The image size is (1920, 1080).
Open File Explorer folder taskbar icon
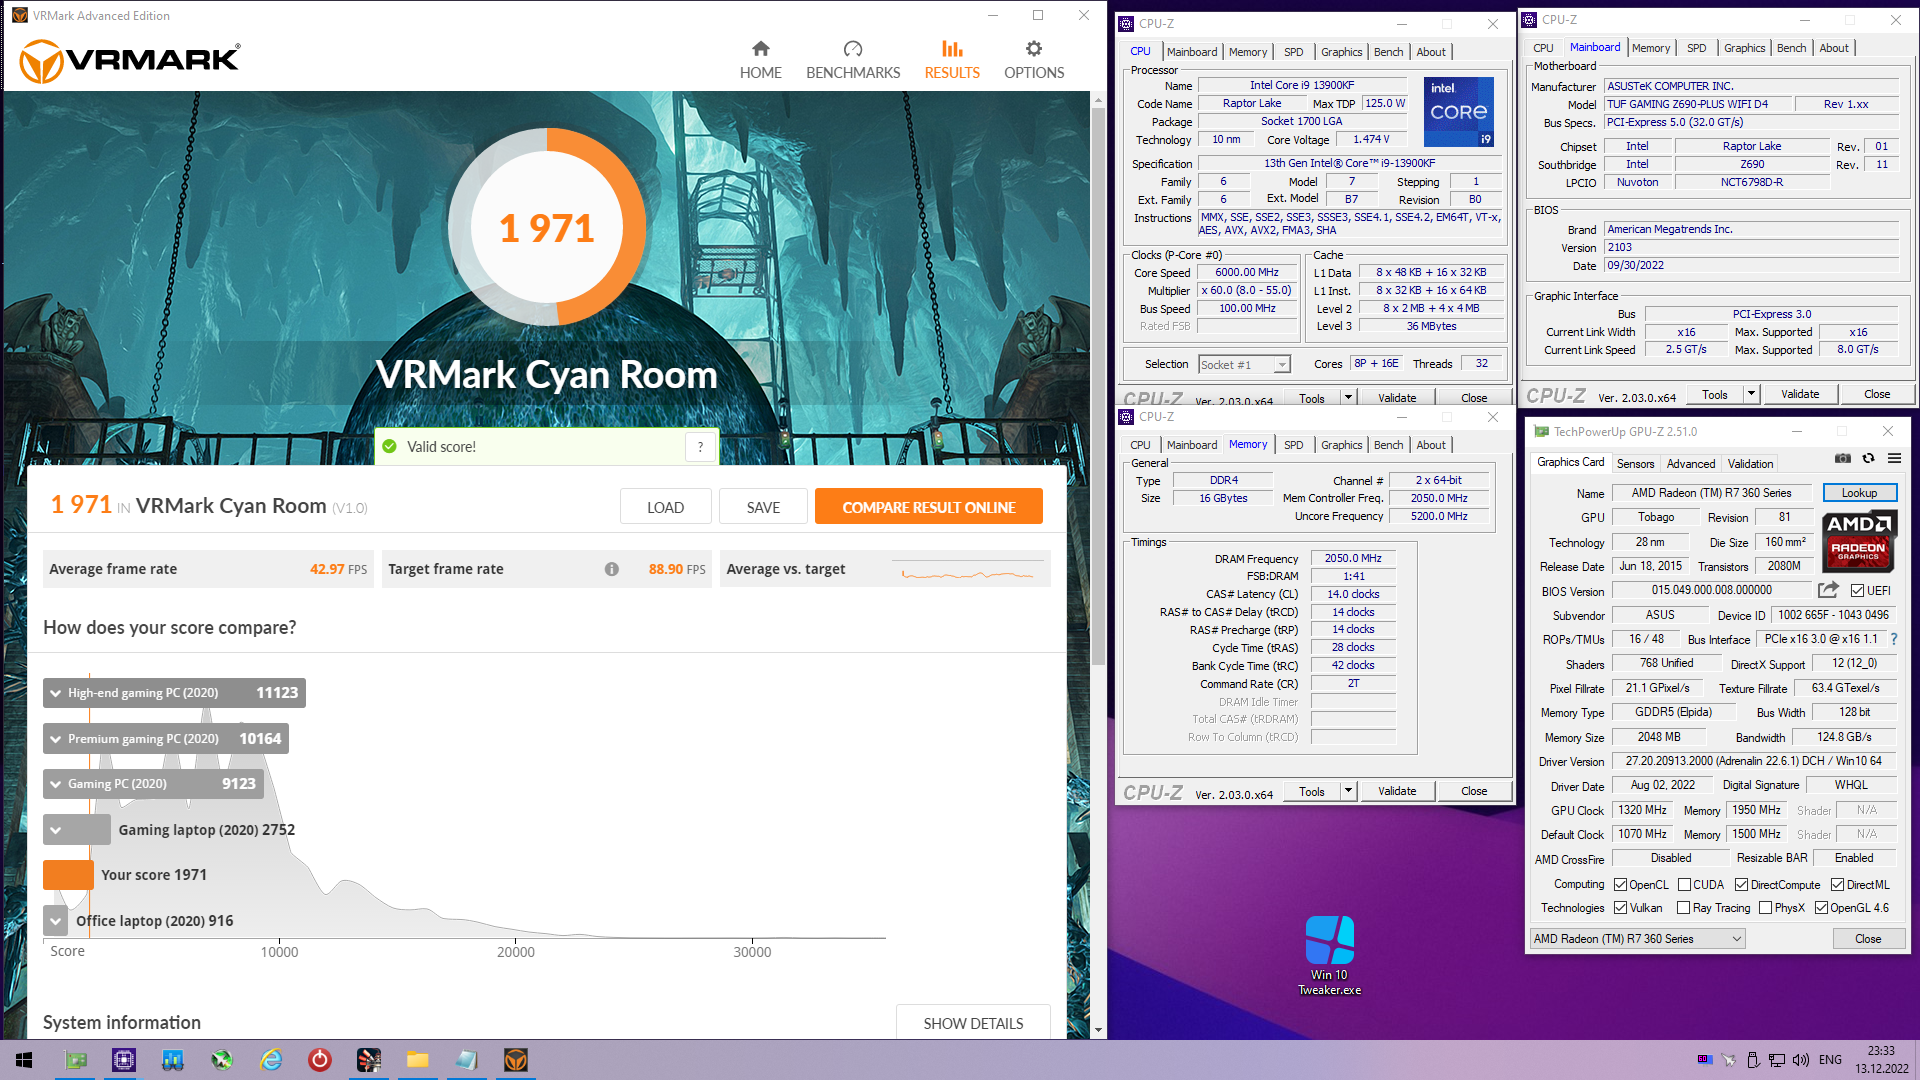click(x=418, y=1060)
